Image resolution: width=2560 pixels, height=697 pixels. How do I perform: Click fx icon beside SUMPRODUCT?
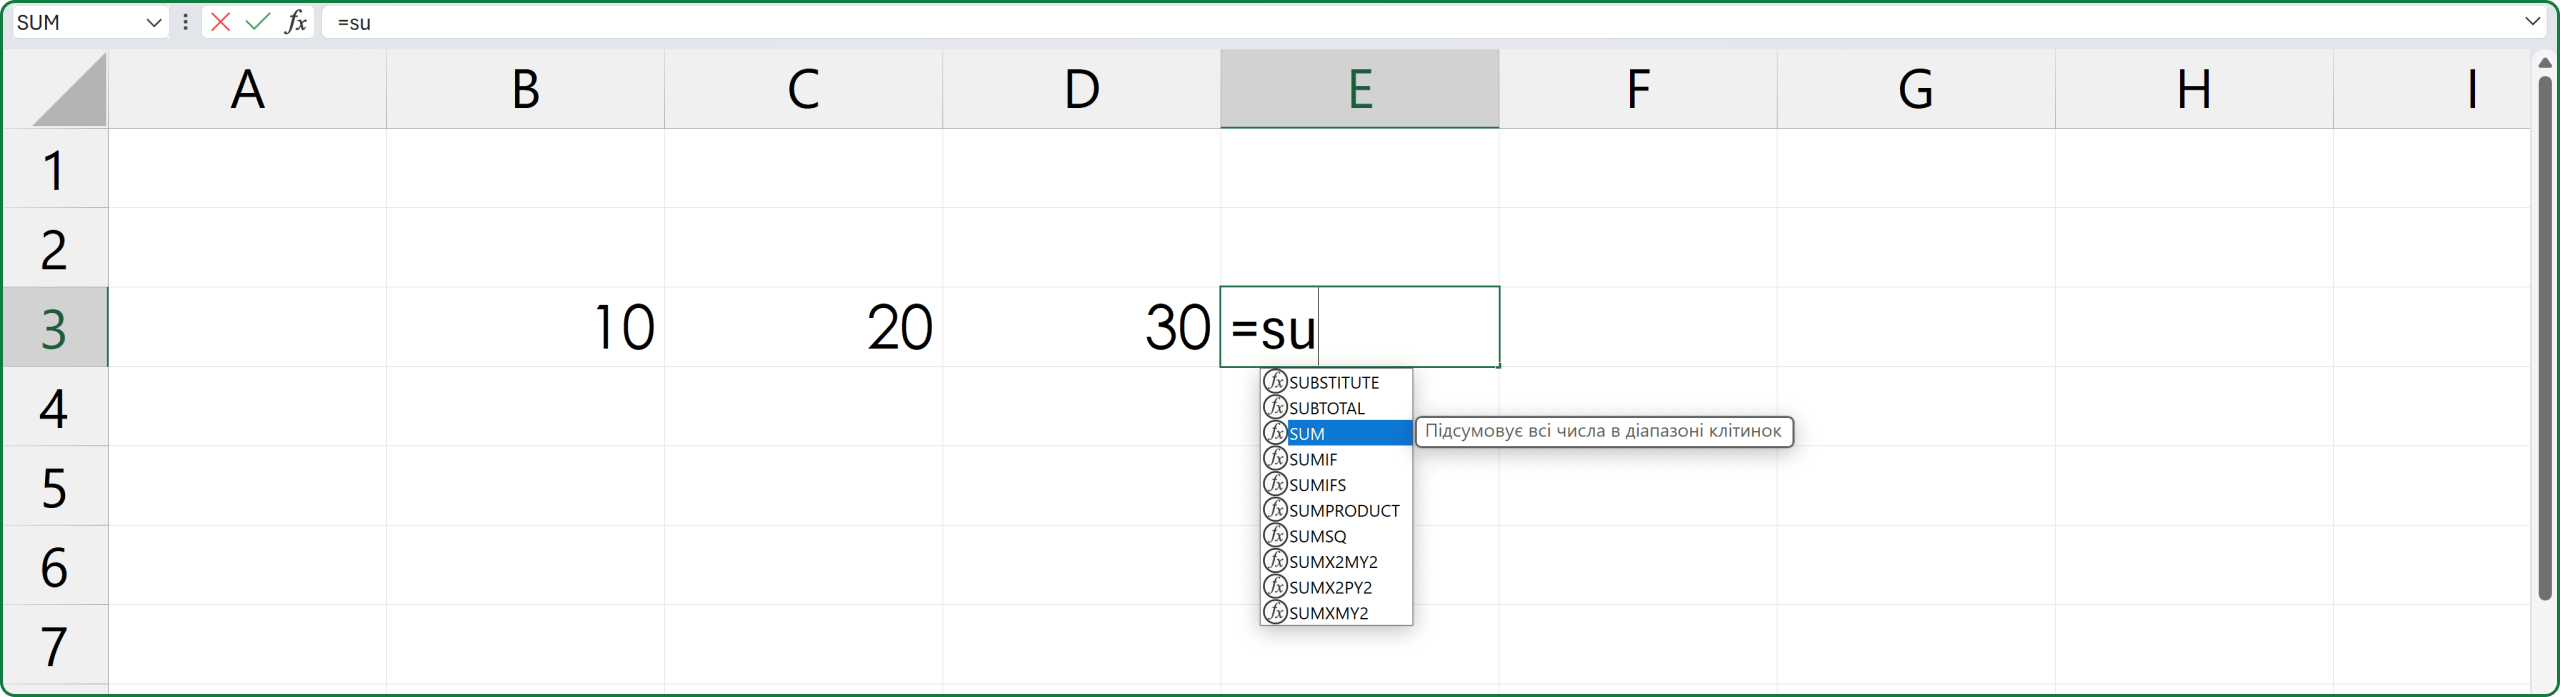1275,510
